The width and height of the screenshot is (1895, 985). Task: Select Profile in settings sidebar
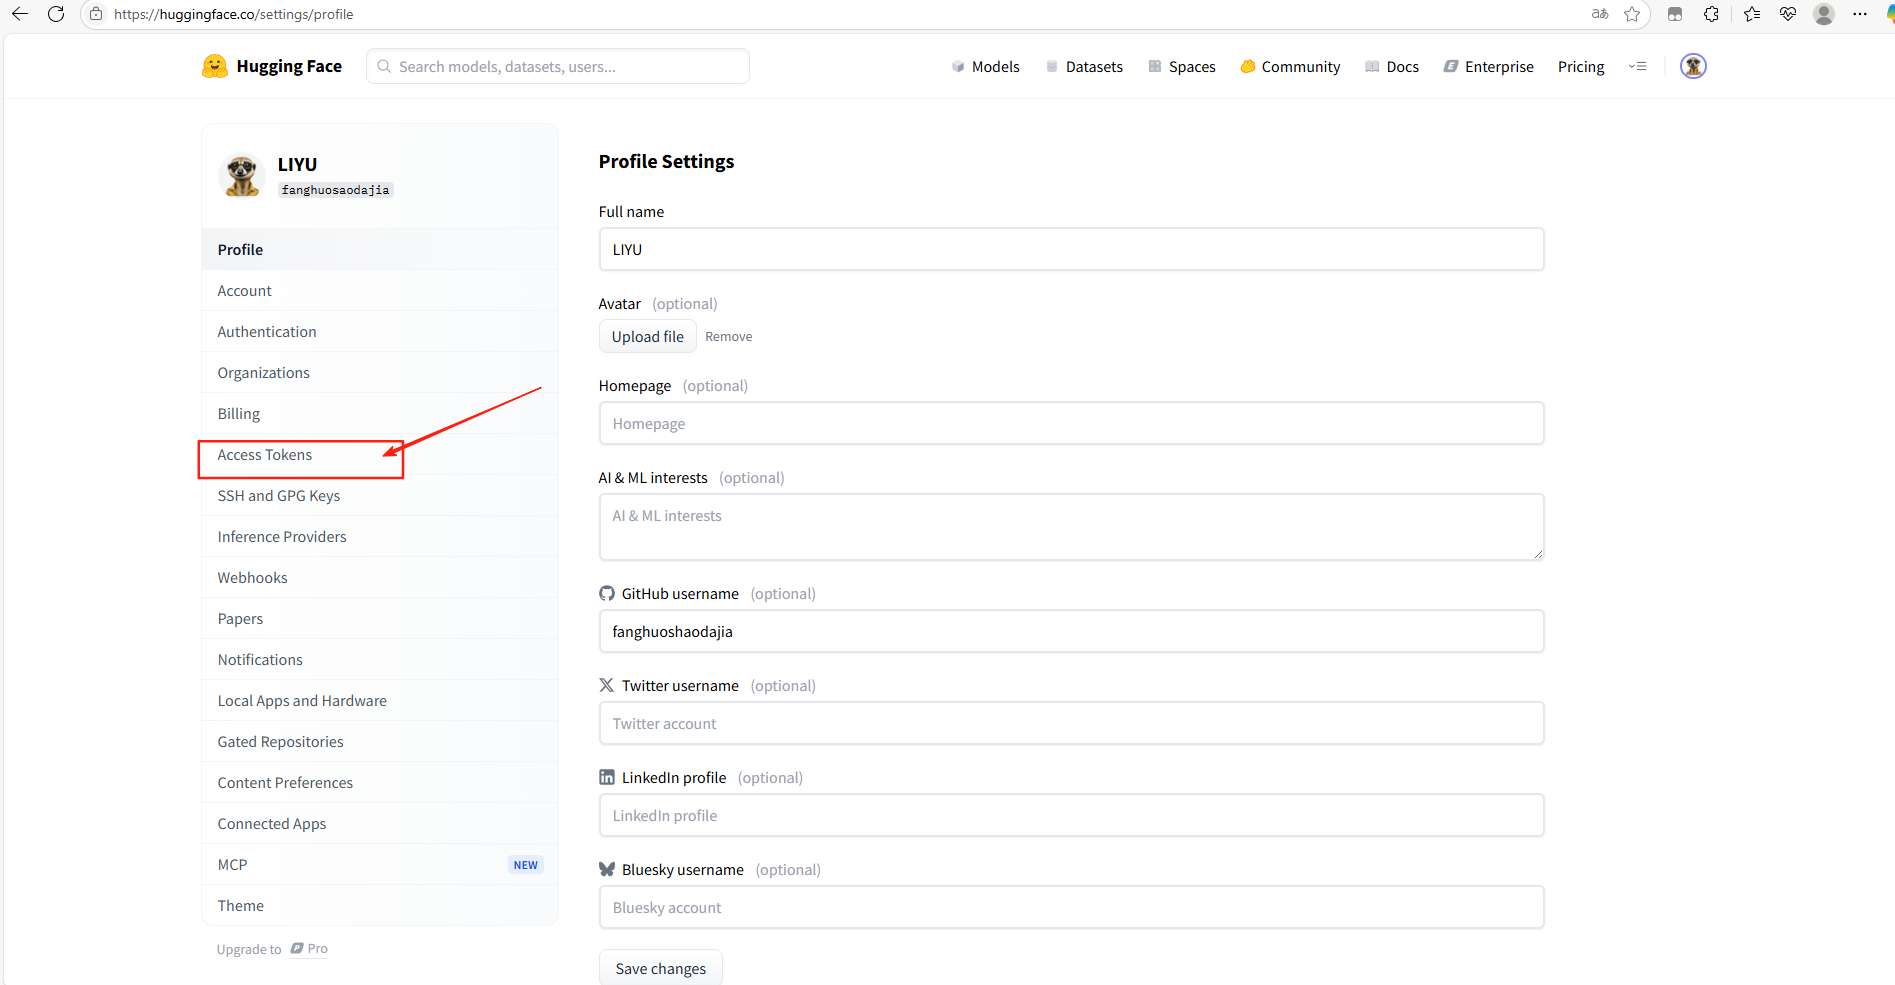[x=380, y=249]
